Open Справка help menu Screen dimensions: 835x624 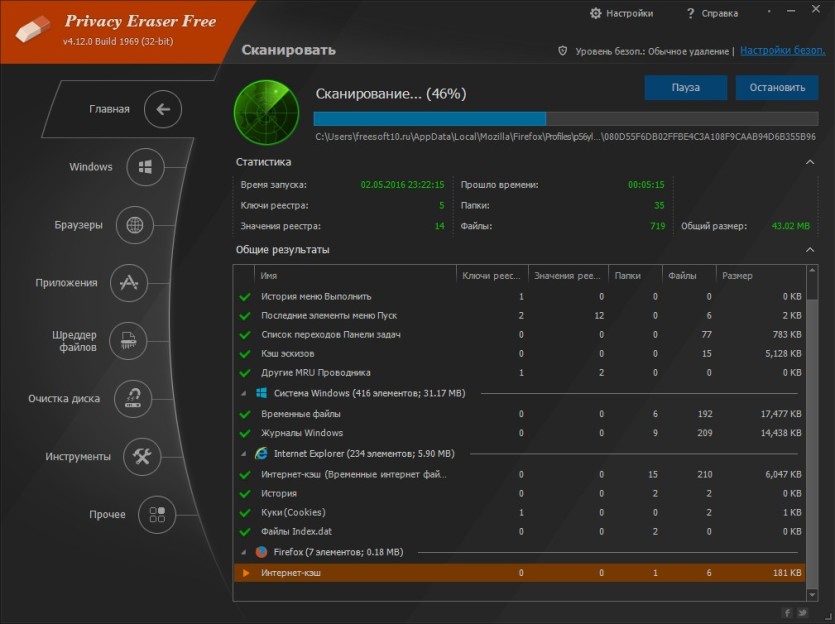(x=713, y=13)
